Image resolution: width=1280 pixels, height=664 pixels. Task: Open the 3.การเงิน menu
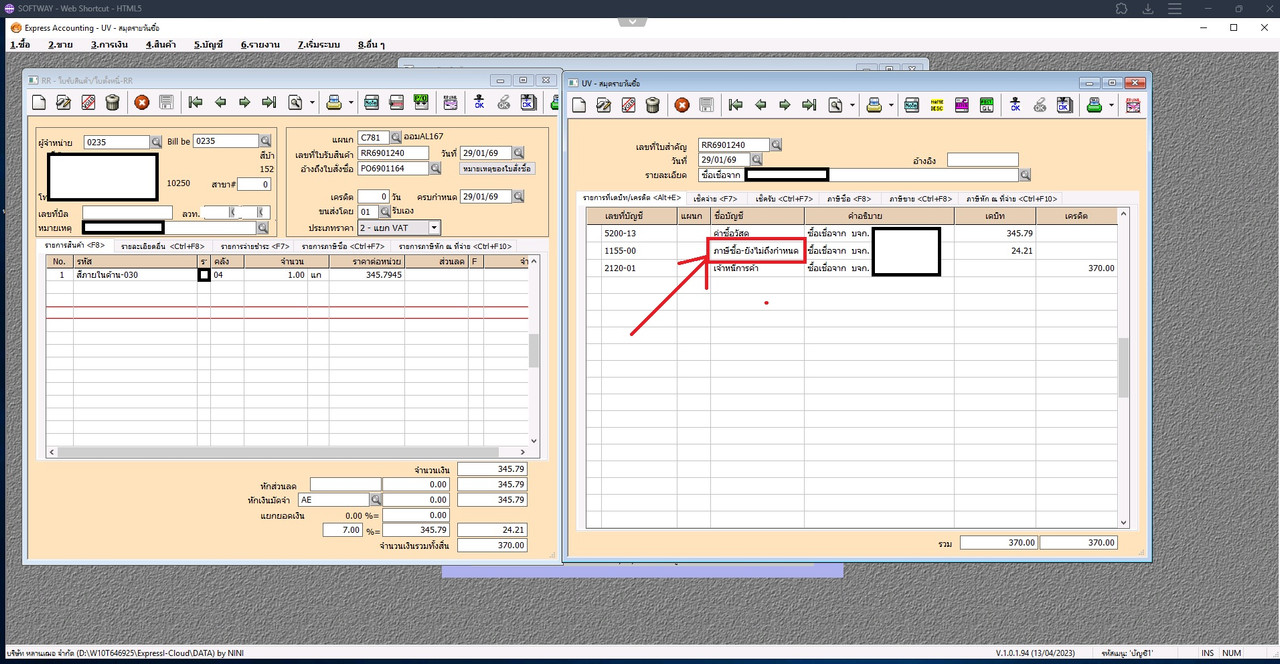click(x=109, y=45)
